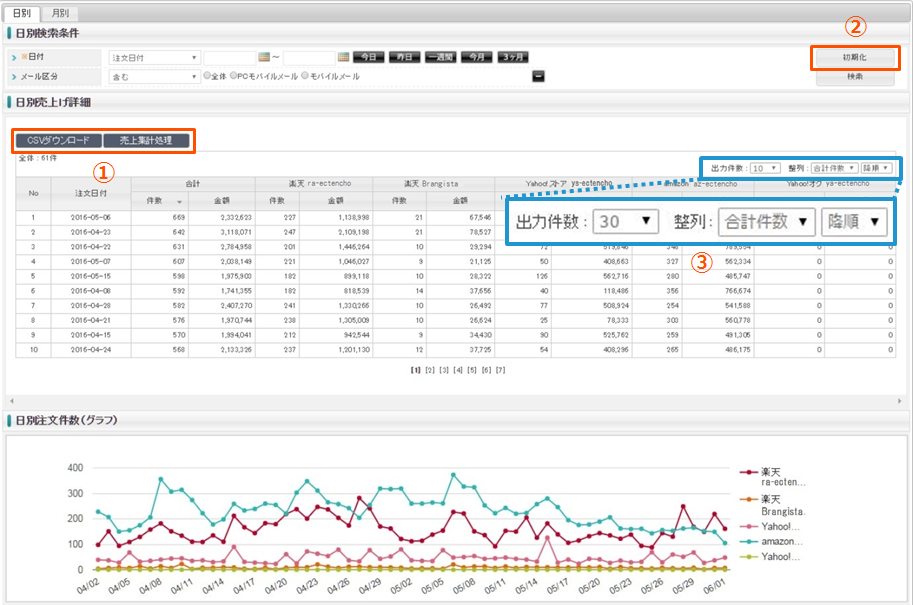913x605 pixels.
Task: Switch to the 月別 tab
Action: click(x=59, y=13)
